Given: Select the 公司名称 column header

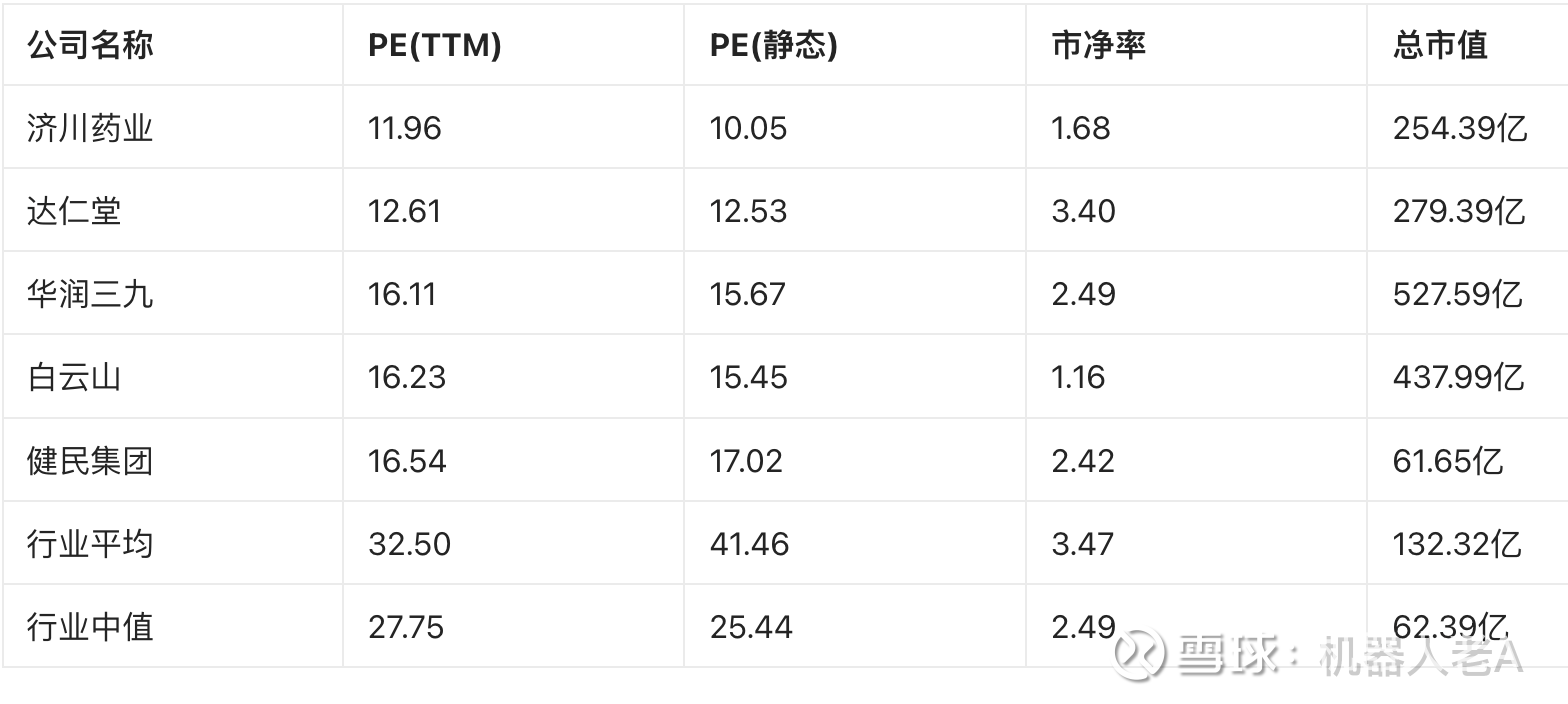Looking at the screenshot, I should [x=90, y=45].
